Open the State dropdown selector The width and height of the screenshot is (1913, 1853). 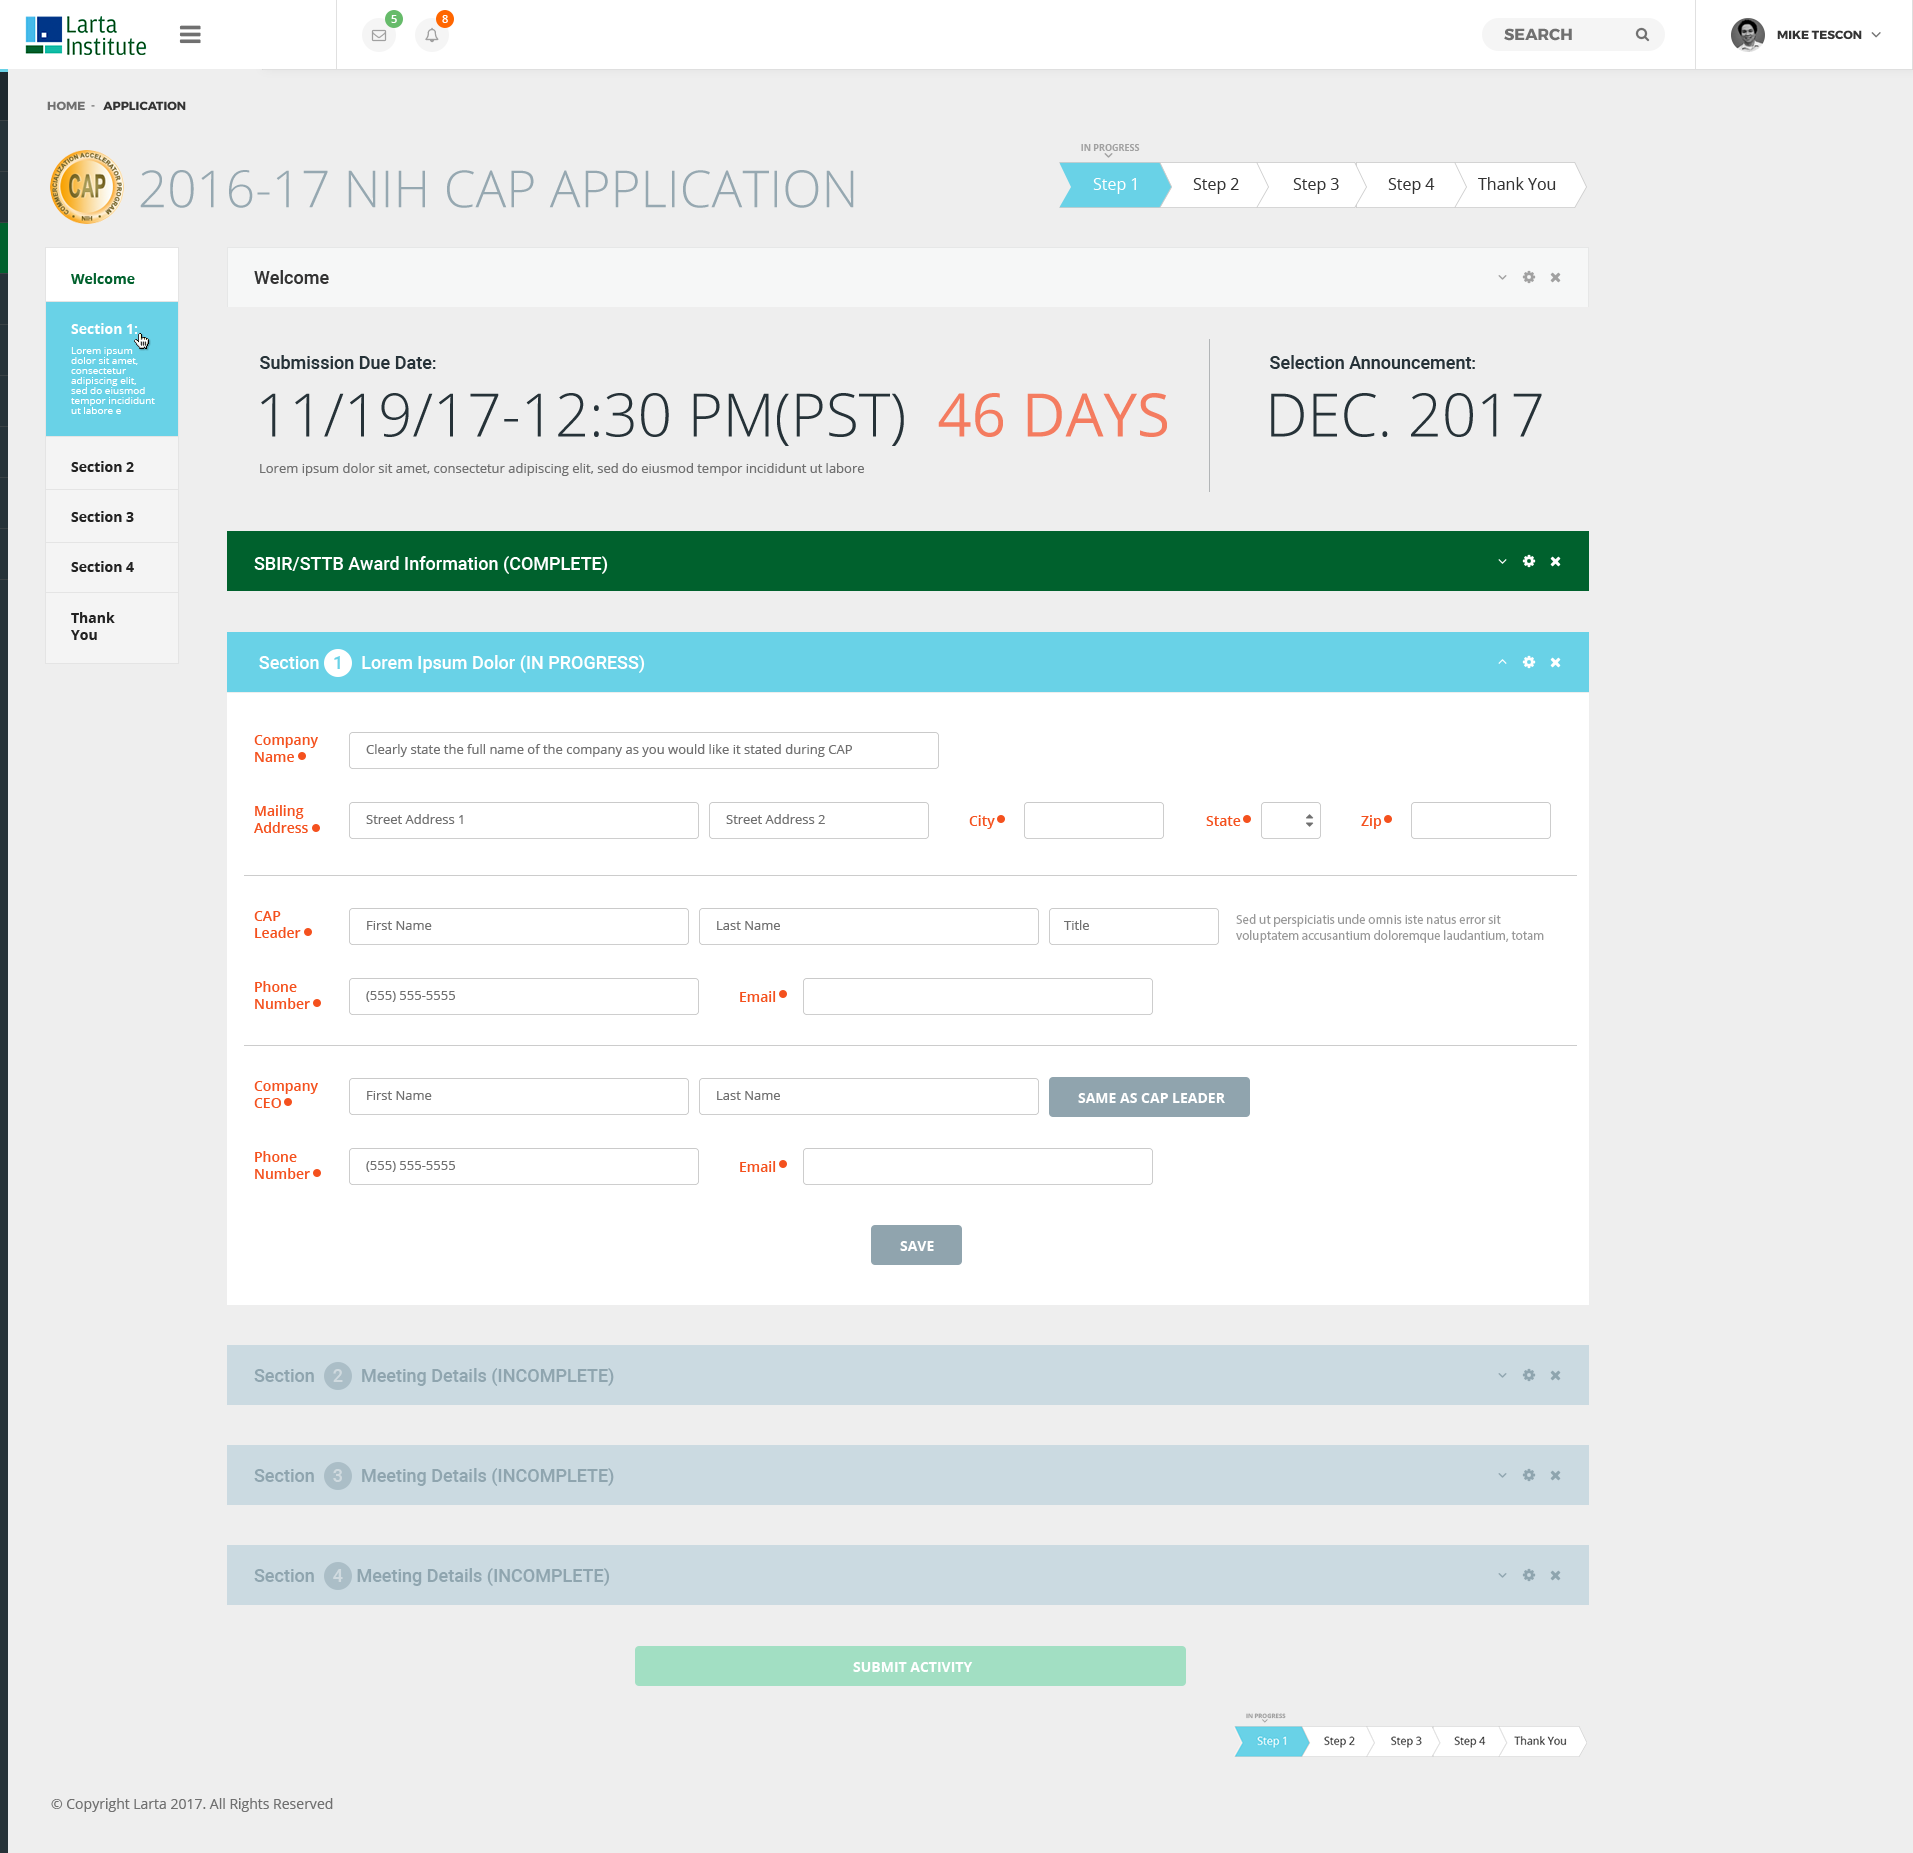pos(1290,820)
